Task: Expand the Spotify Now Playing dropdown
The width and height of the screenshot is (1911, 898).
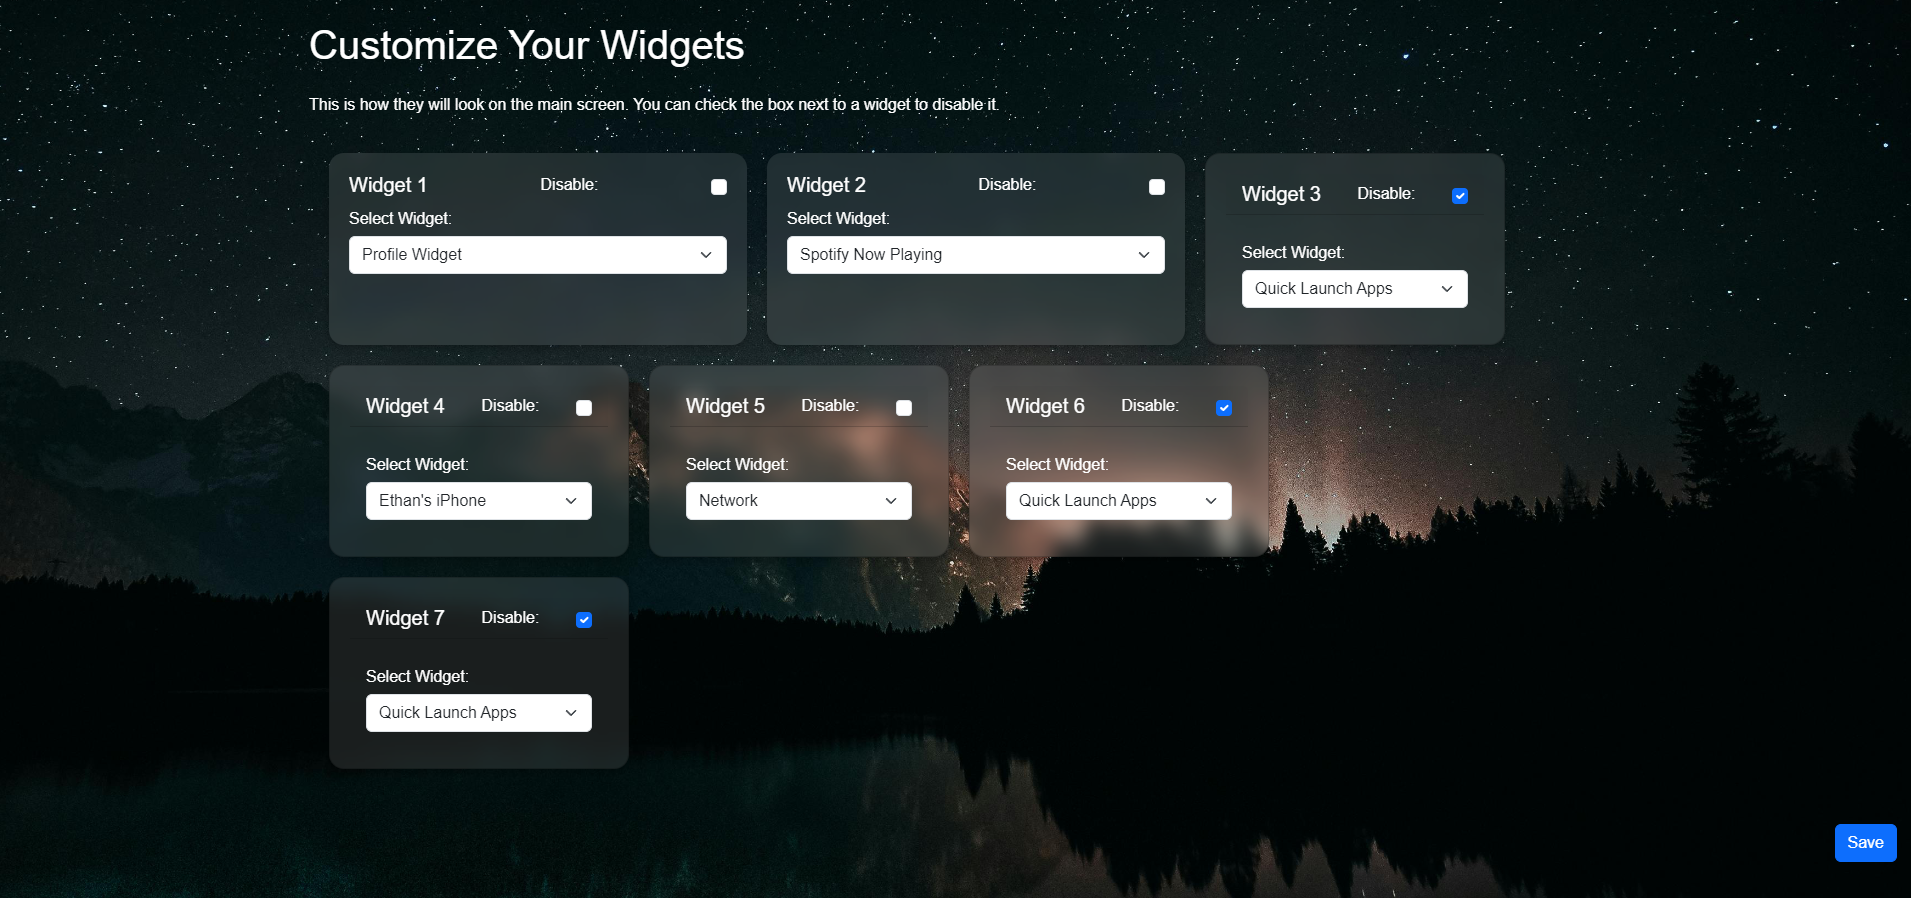Action: 975,255
